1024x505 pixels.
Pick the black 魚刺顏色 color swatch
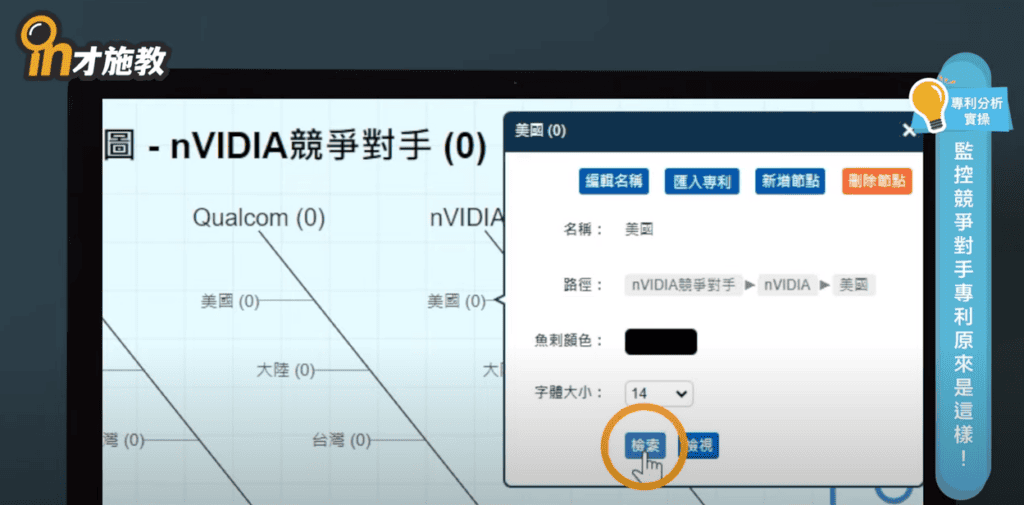[x=660, y=341]
